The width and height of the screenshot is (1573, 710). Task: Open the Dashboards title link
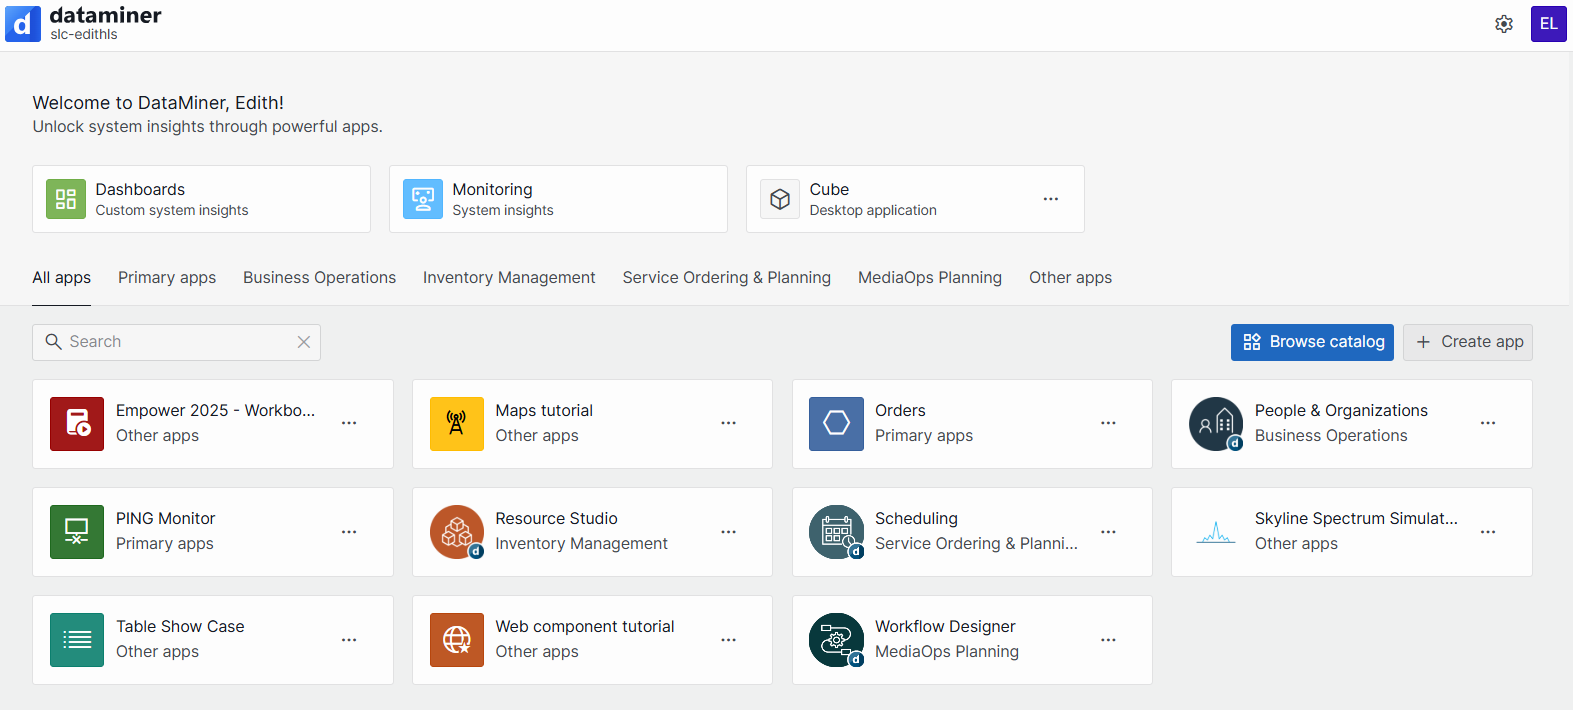click(140, 189)
